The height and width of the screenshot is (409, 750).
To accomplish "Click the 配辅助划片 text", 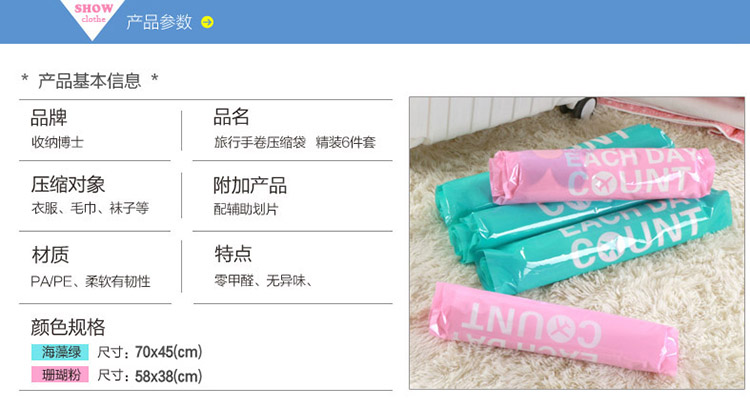I will pyautogui.click(x=246, y=209).
